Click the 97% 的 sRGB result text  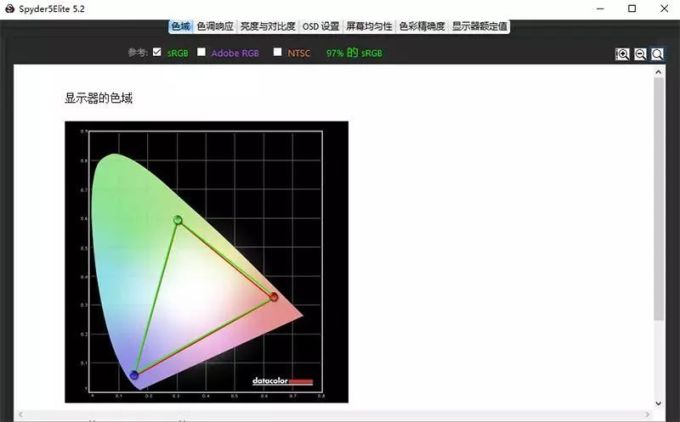coord(354,53)
